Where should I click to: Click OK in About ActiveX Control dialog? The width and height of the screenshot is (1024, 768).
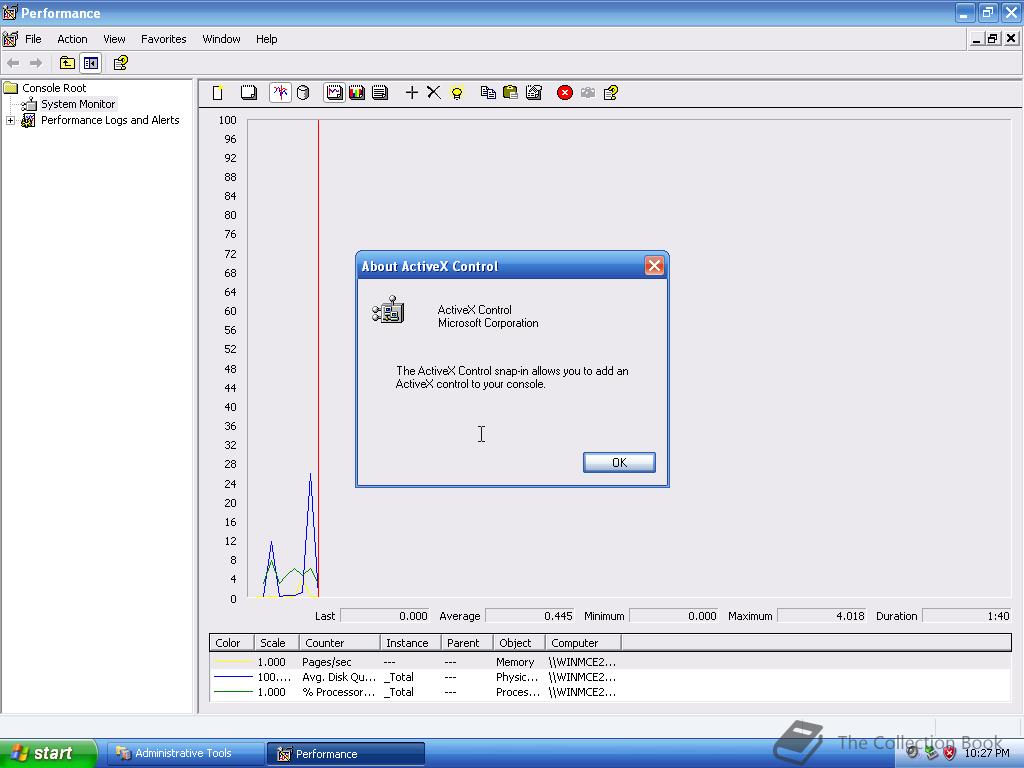pyautogui.click(x=619, y=462)
